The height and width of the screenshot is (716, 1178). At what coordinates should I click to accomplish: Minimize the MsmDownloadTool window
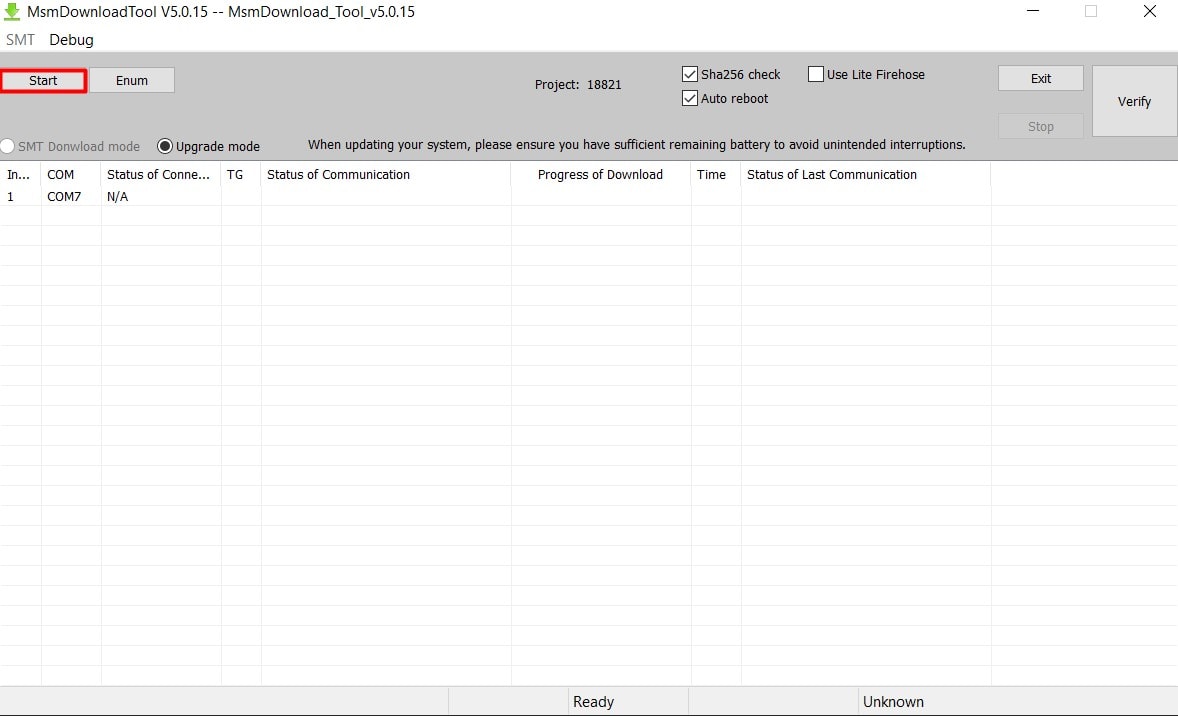tap(1033, 11)
